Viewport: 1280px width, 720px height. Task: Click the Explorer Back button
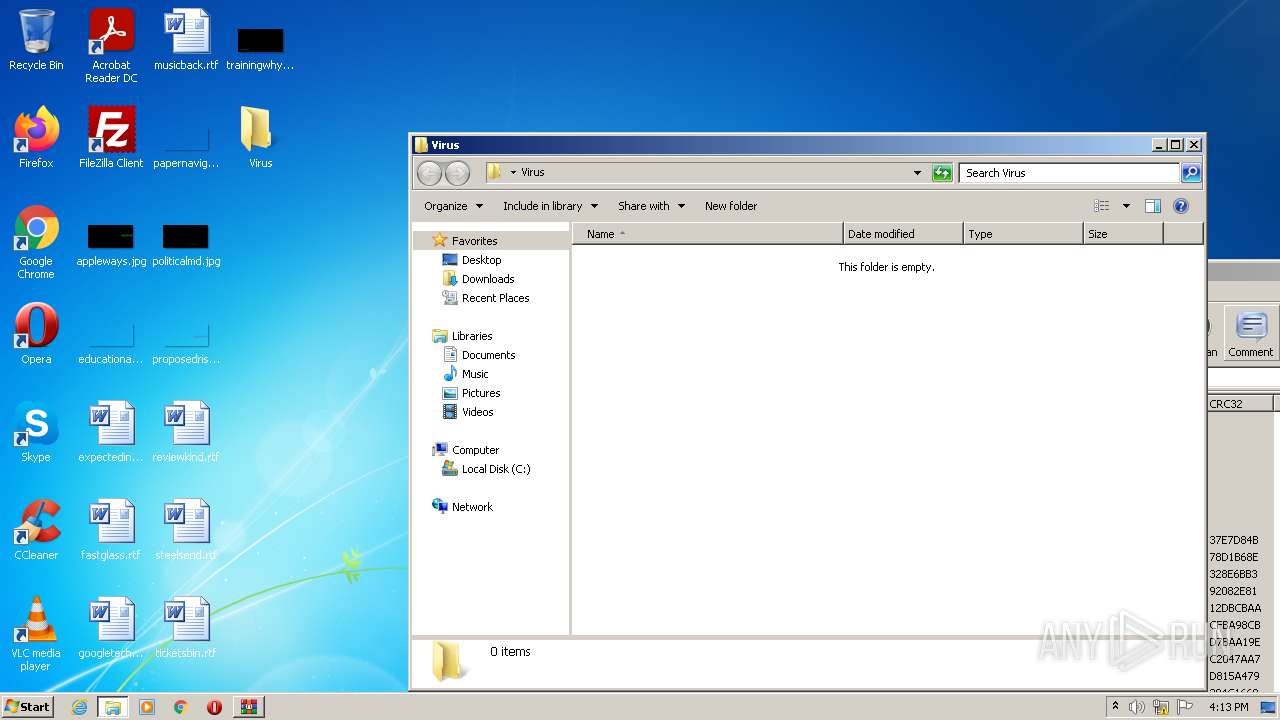coord(429,173)
